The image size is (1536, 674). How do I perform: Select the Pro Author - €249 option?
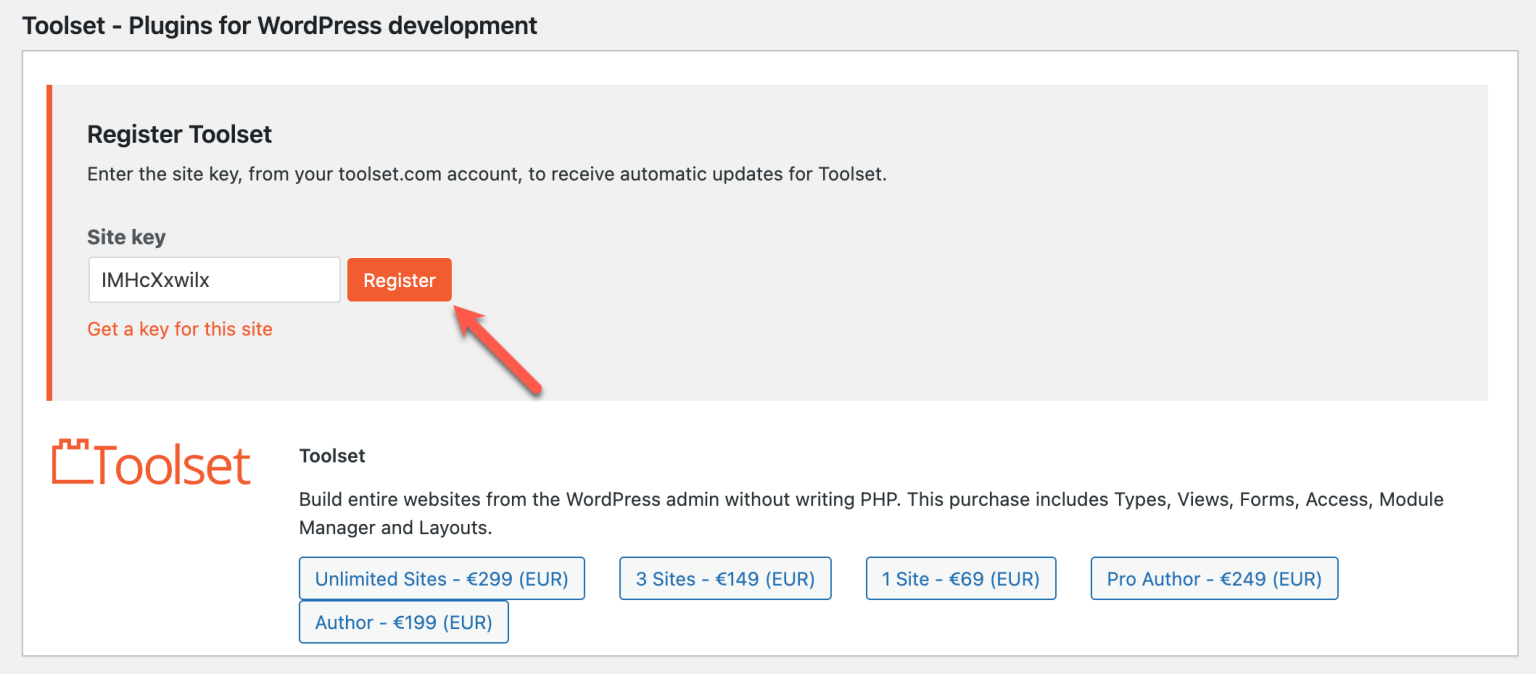(x=1214, y=578)
